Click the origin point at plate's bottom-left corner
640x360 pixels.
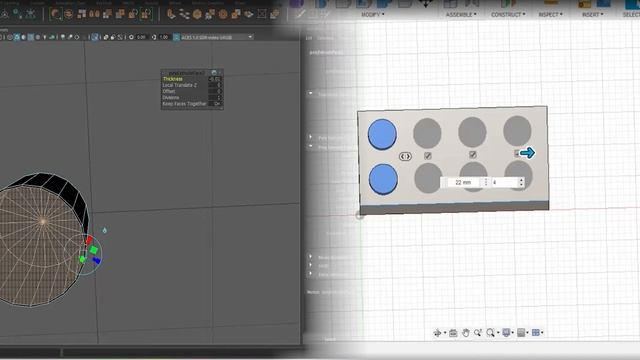359,216
